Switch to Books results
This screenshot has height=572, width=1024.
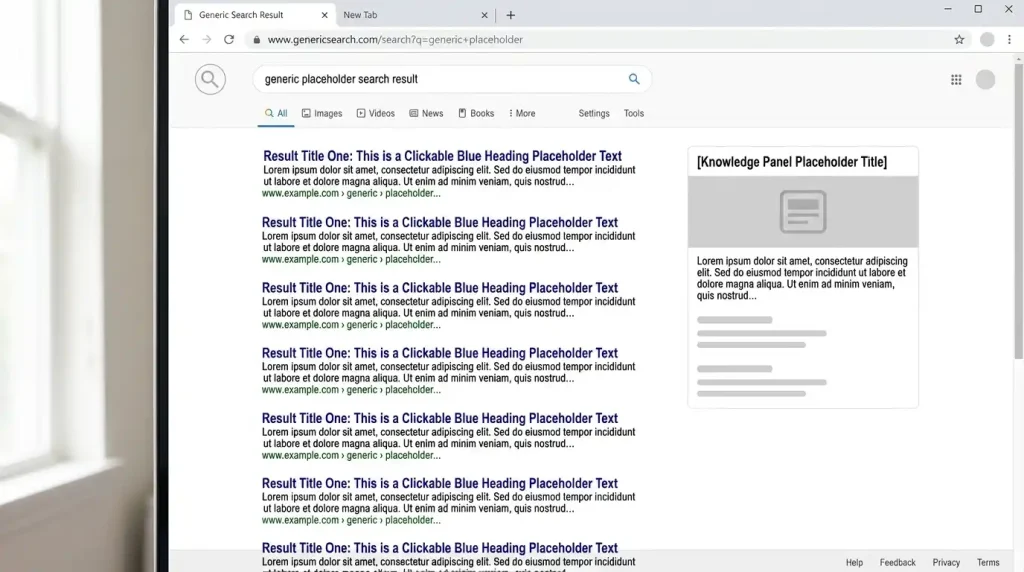(x=476, y=114)
